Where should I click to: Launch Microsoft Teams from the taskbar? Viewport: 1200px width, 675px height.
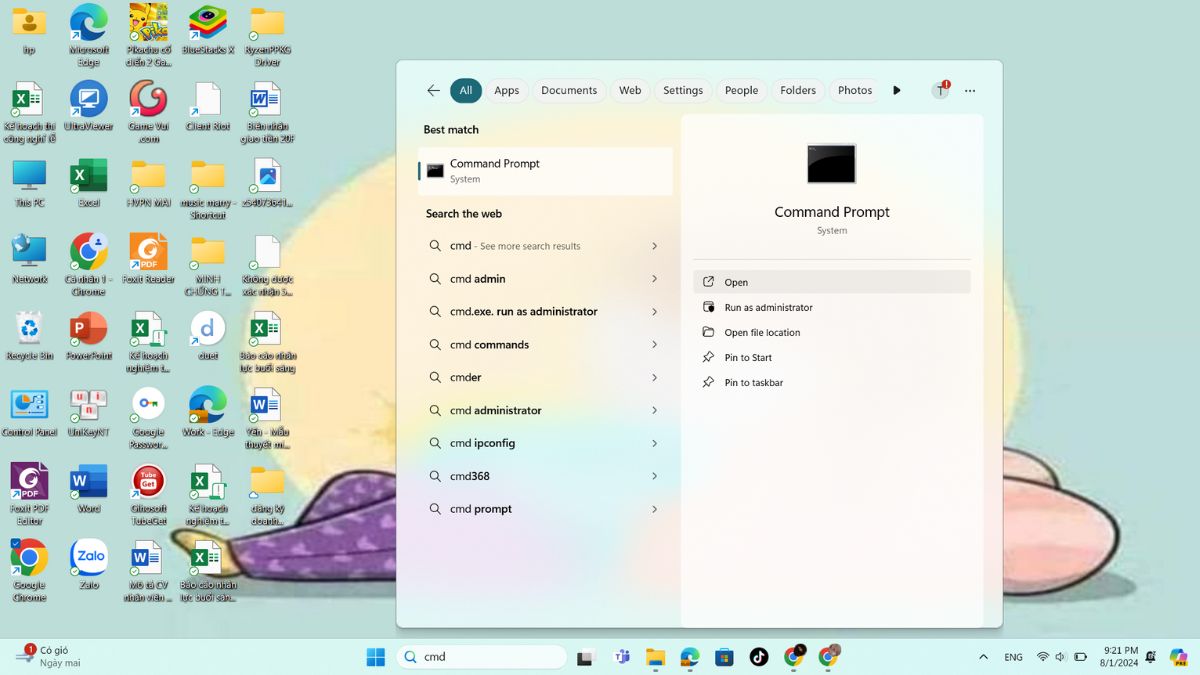(621, 657)
